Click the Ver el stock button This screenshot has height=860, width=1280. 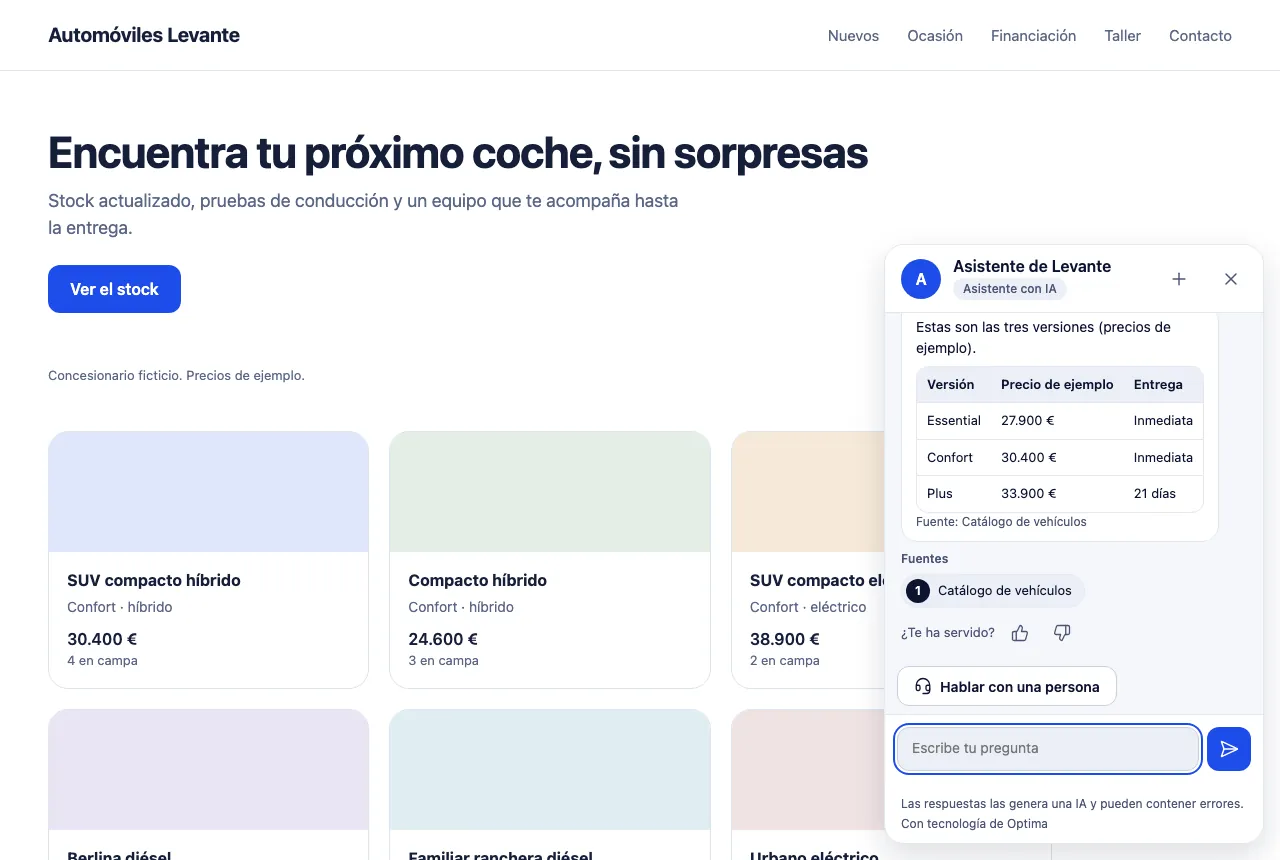tap(114, 289)
